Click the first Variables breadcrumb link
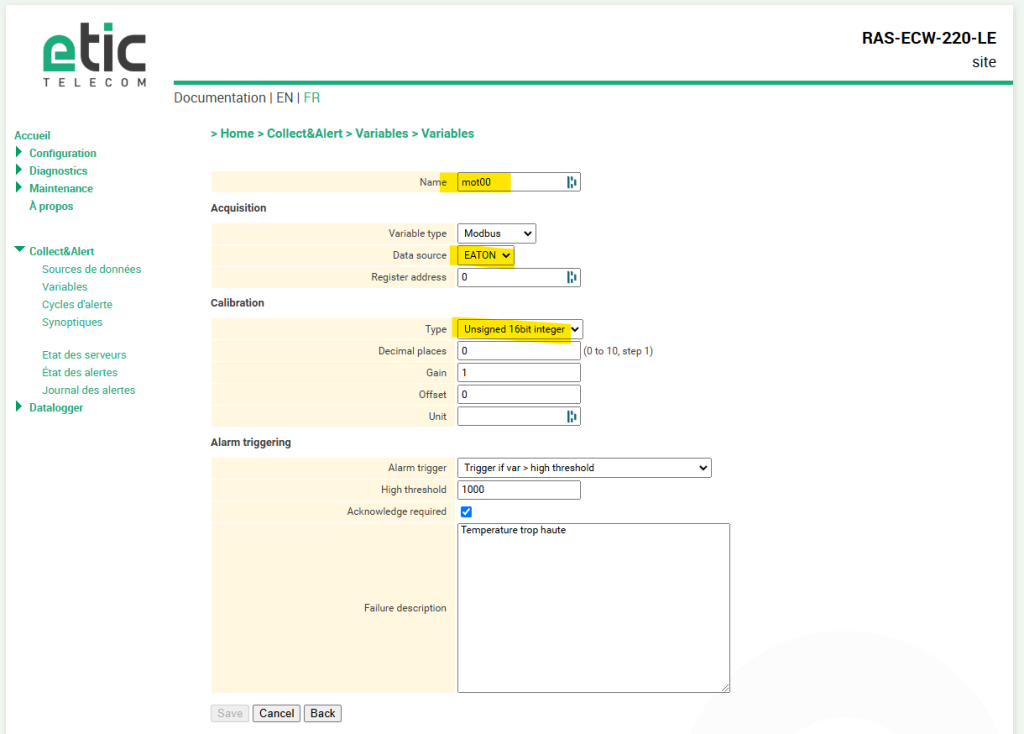Viewport: 1024px width, 734px height. (381, 133)
